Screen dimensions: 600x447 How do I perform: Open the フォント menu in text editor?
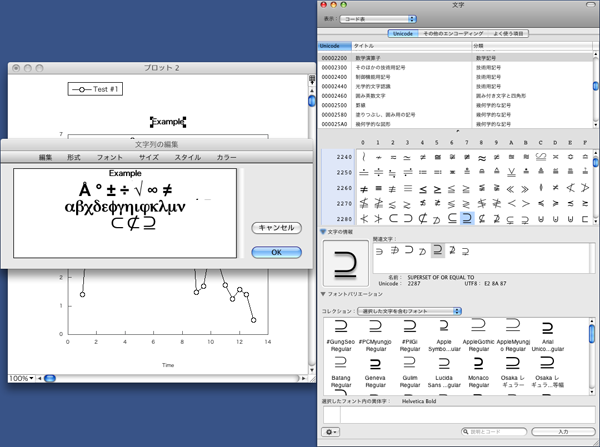[x=110, y=157]
